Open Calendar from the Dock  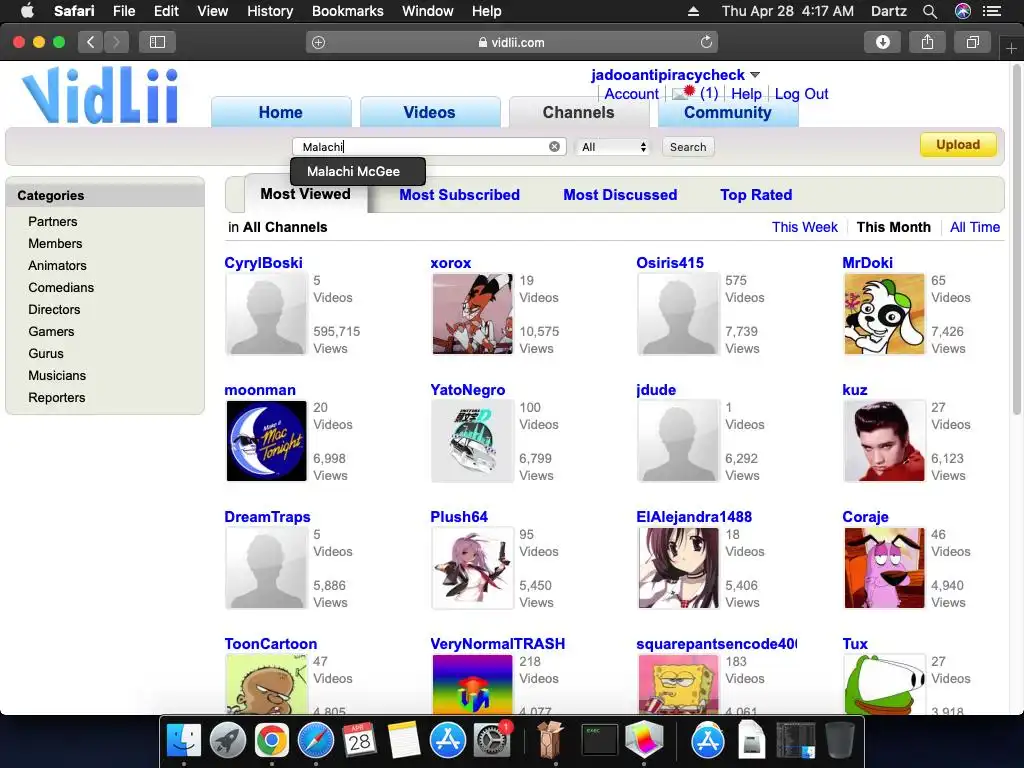359,741
